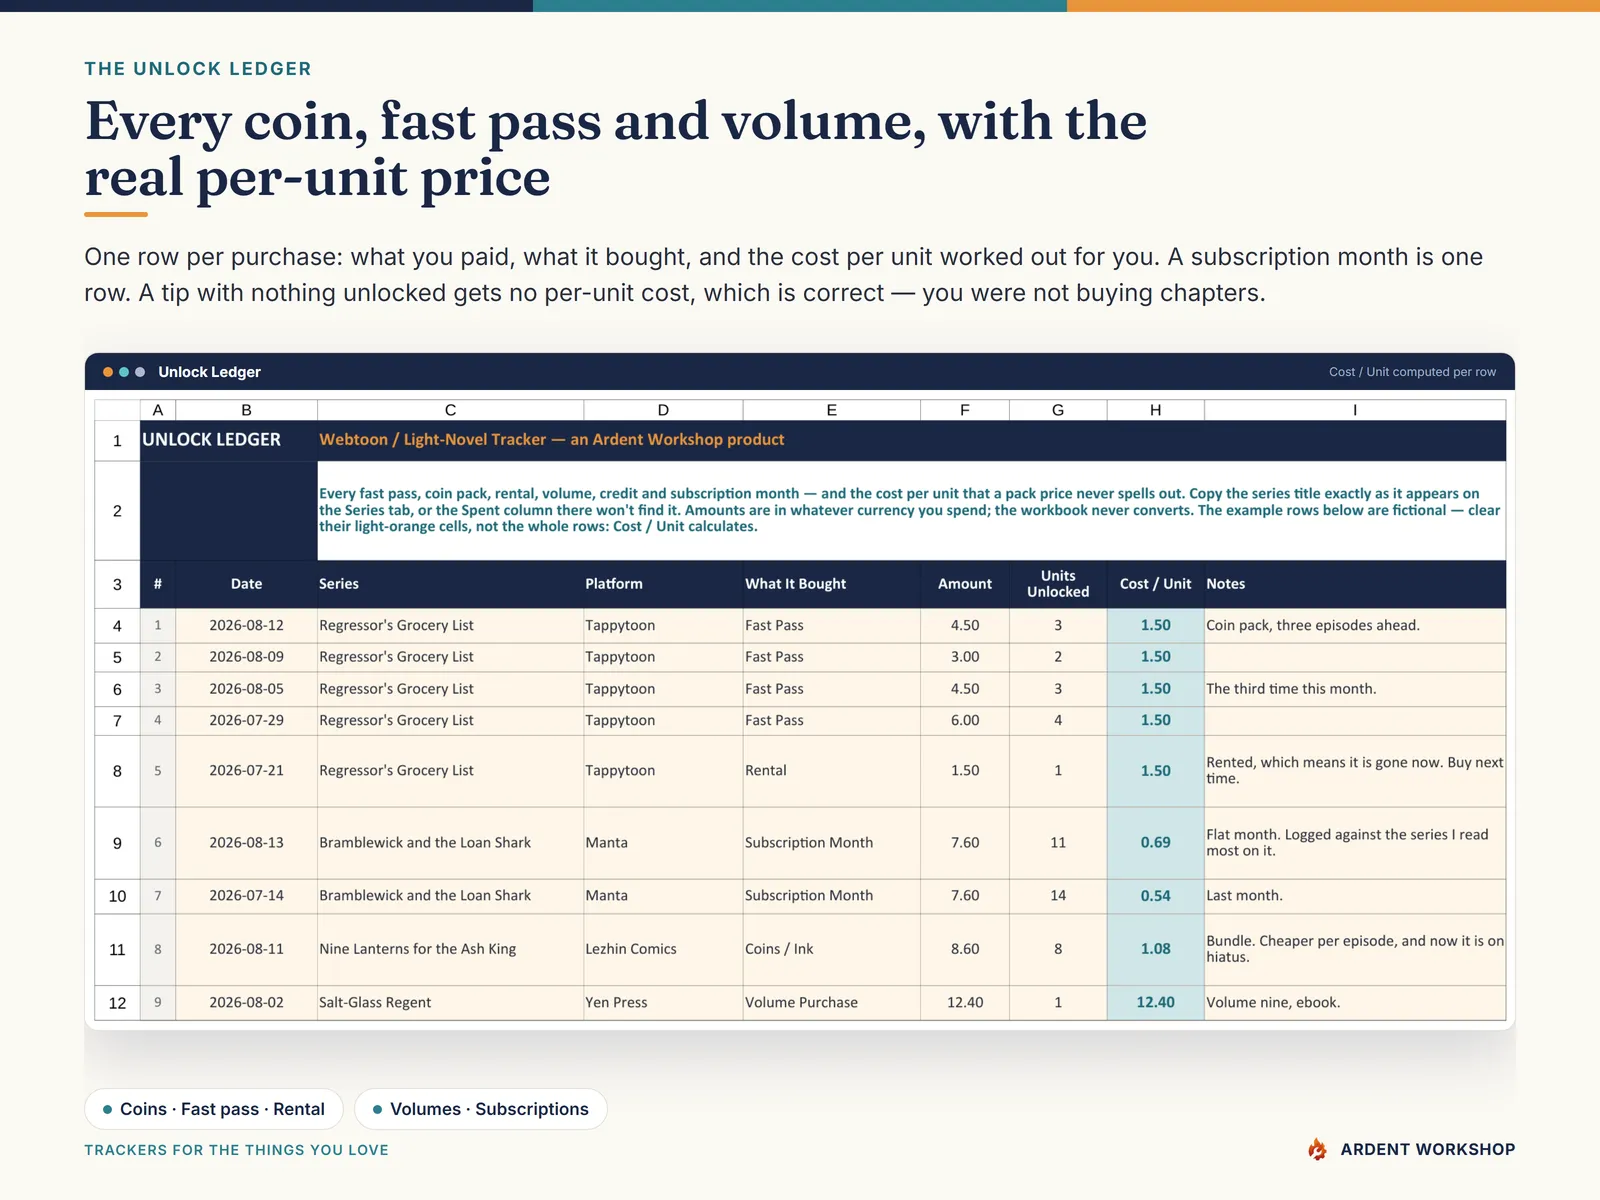Select row header 12

[x=117, y=1003]
